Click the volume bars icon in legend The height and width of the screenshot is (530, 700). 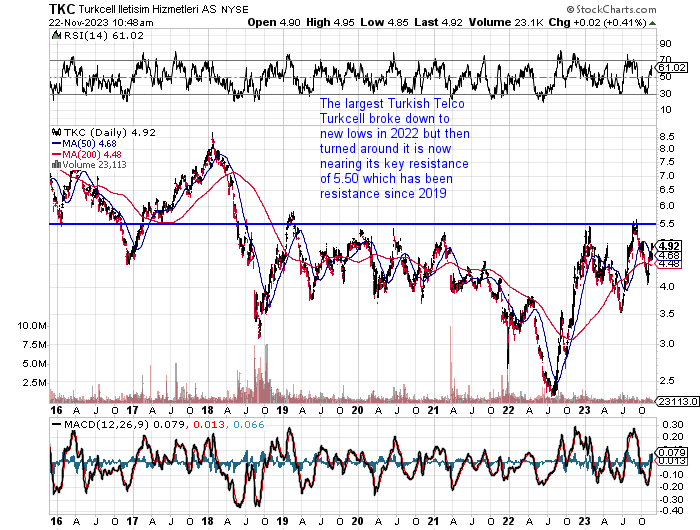click(57, 164)
